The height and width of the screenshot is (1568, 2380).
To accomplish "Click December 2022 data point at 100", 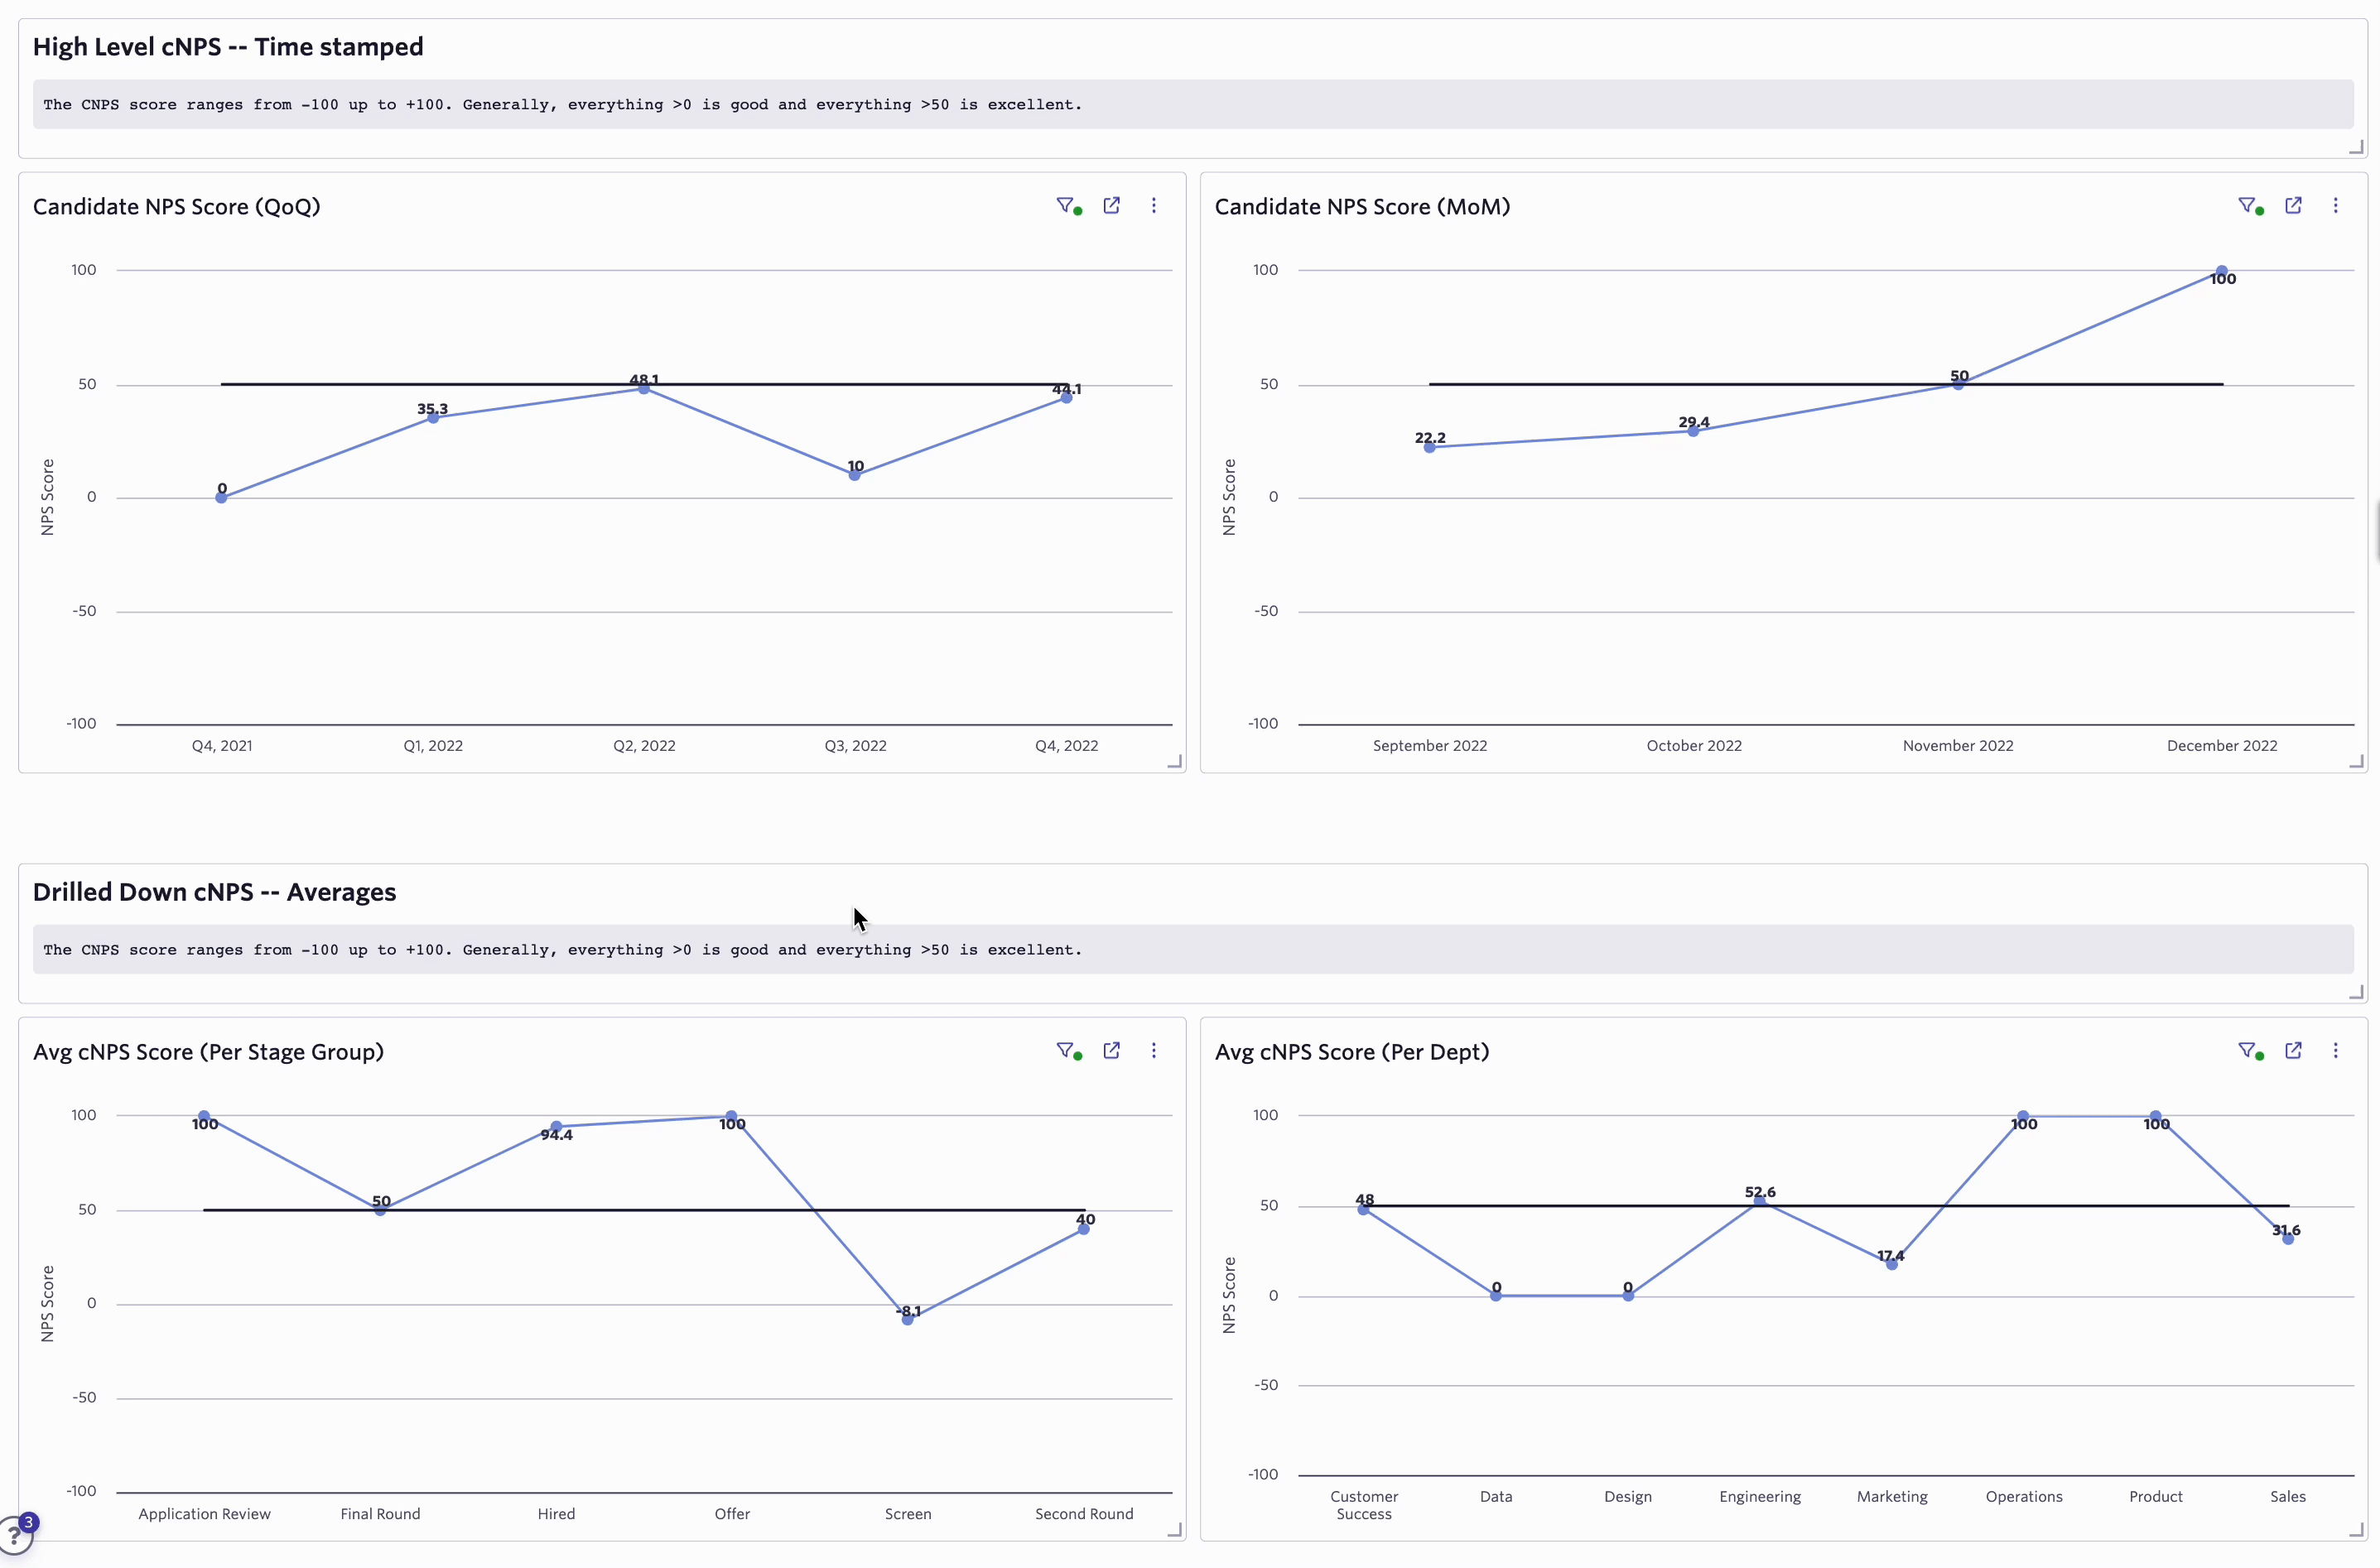I will coord(2221,271).
